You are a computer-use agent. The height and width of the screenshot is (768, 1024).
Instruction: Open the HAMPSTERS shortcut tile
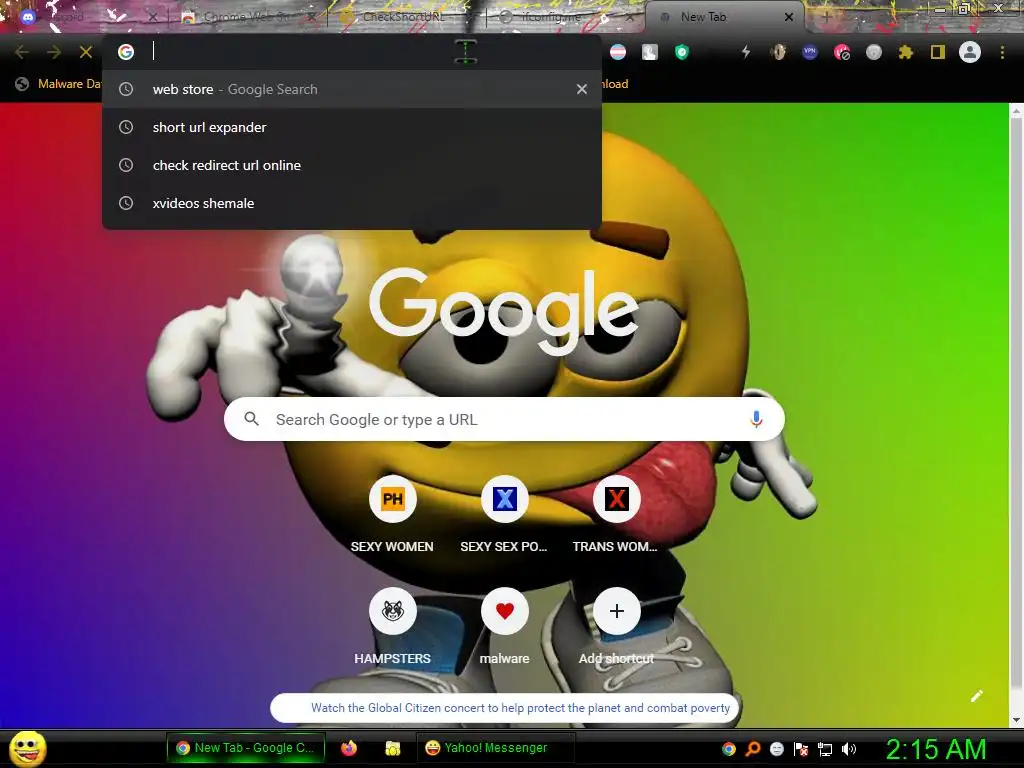392,627
